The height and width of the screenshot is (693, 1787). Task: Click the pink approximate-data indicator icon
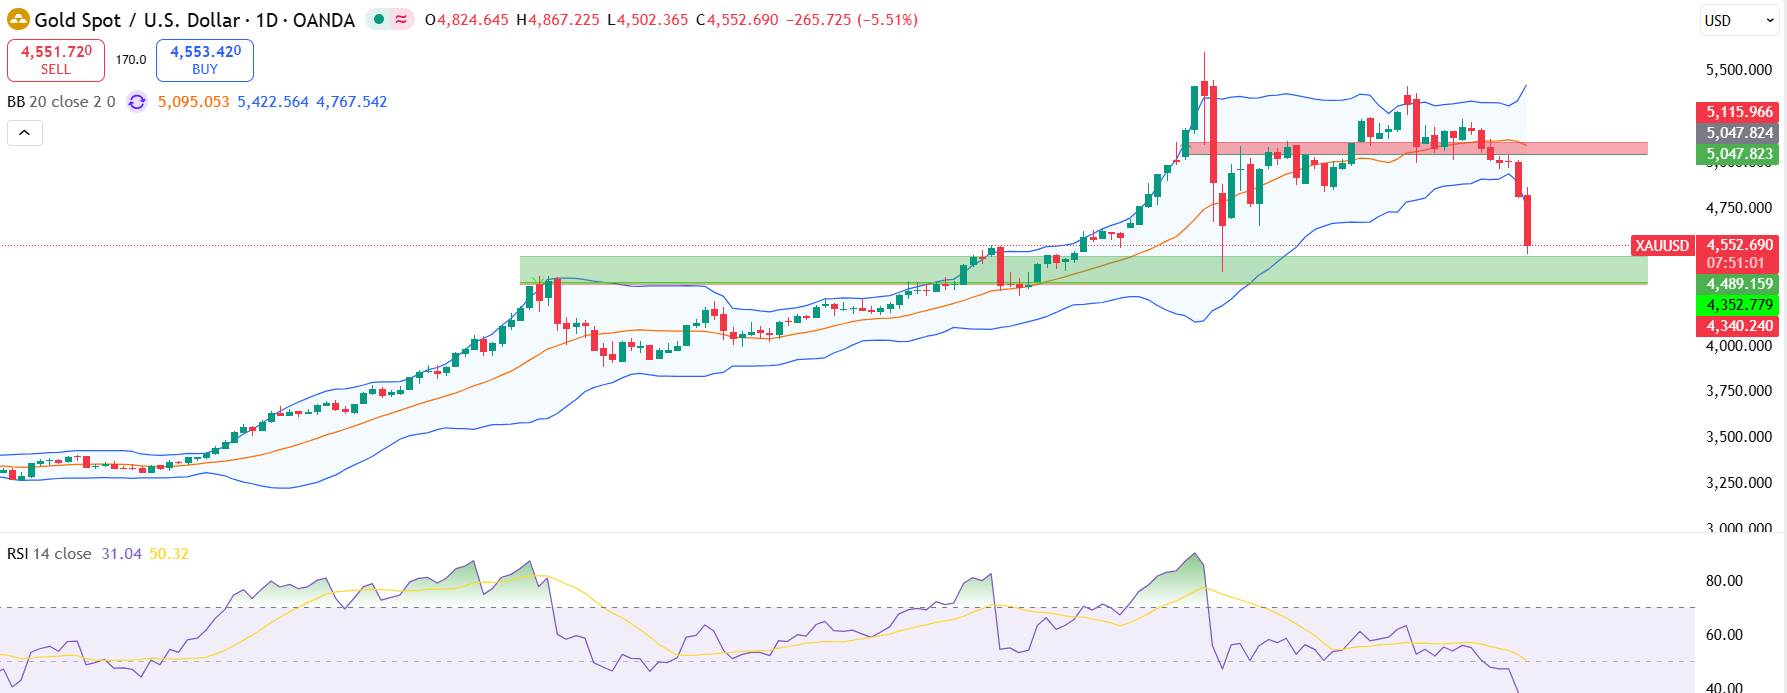[401, 19]
